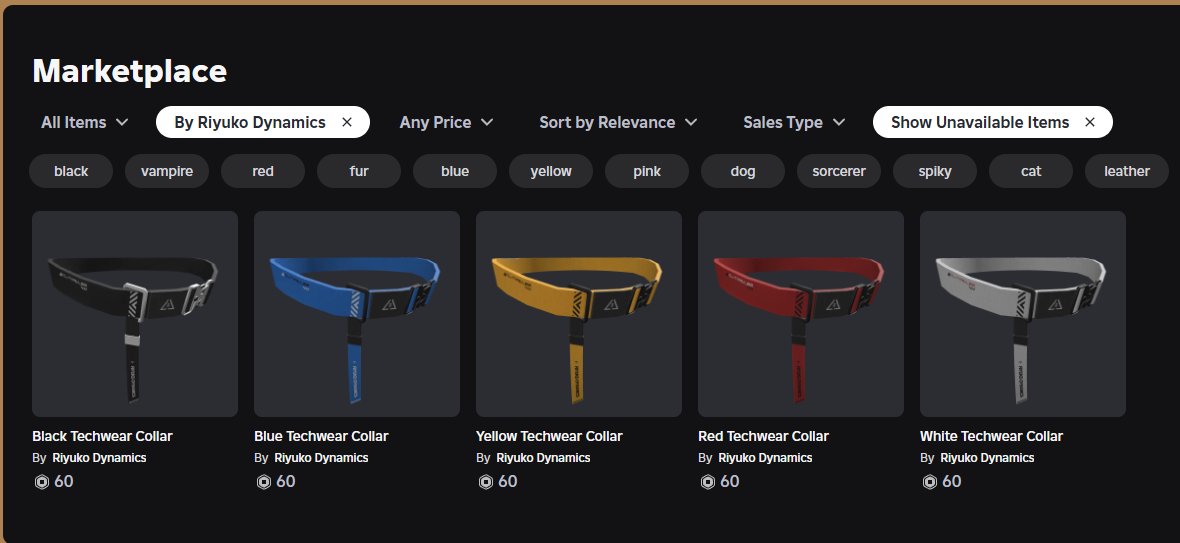1180x543 pixels.
Task: Open the Sort by Relevance dropdown
Action: pyautogui.click(x=619, y=123)
